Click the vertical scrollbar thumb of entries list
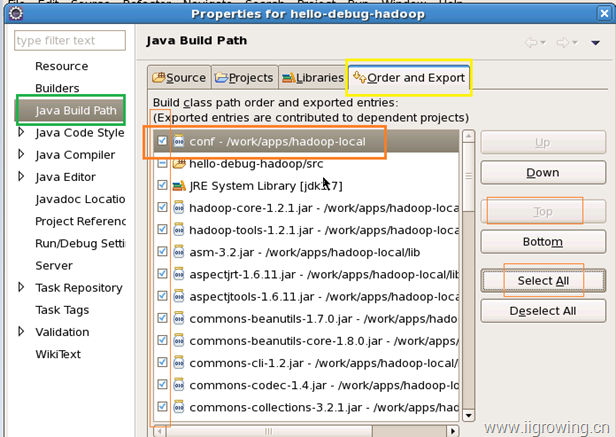616x437 pixels. pos(468,176)
